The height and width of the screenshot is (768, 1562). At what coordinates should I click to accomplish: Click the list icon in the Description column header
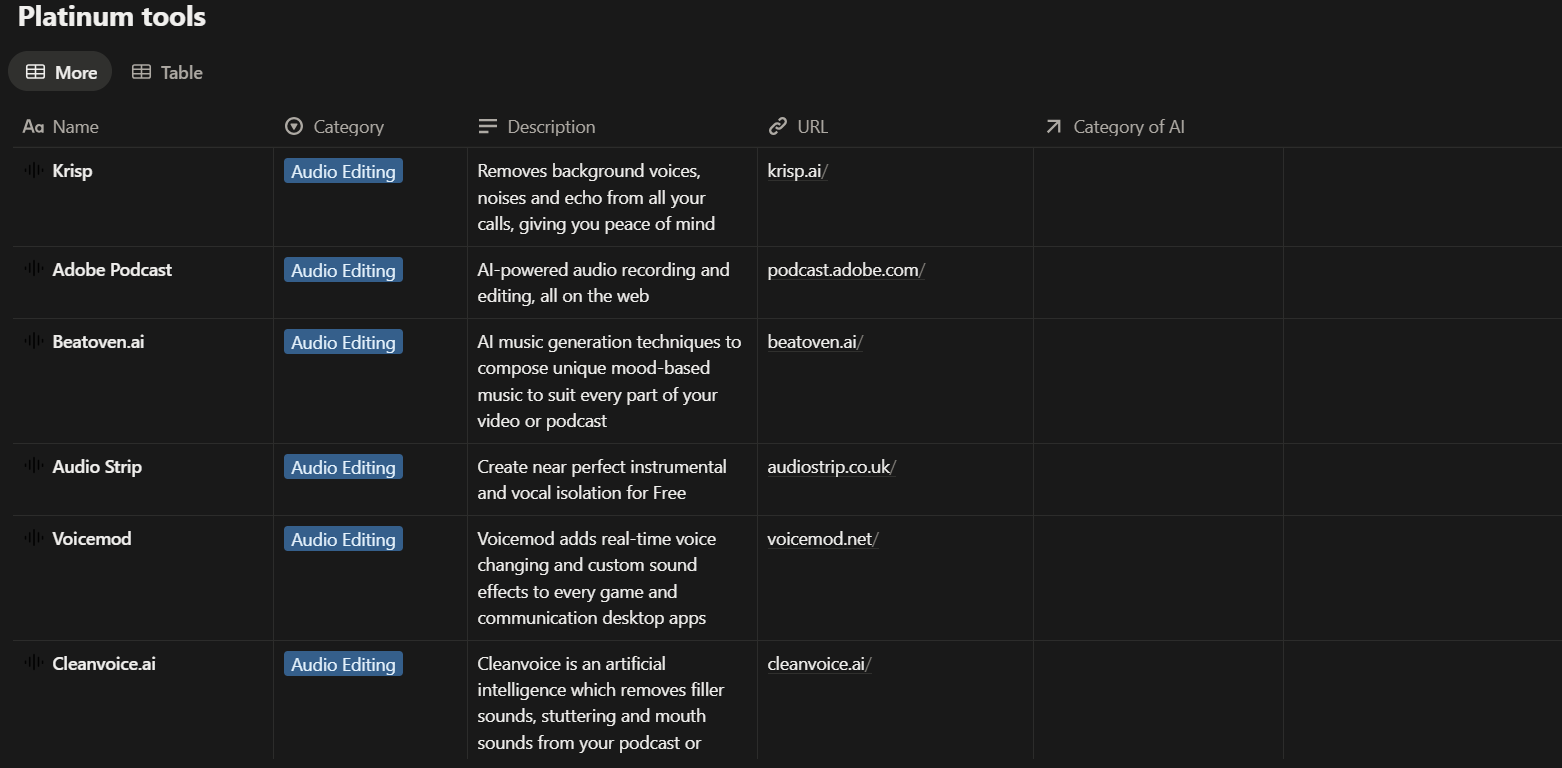point(487,126)
